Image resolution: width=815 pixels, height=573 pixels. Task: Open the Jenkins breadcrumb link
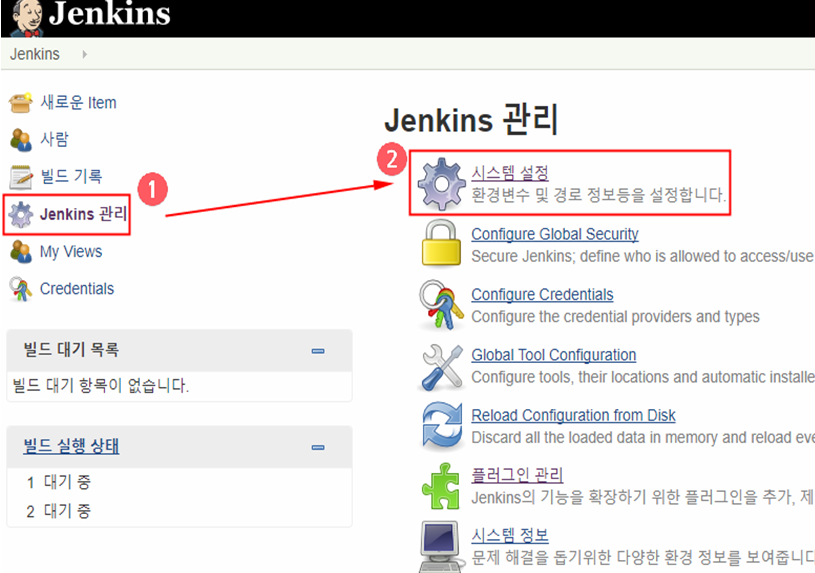click(35, 54)
